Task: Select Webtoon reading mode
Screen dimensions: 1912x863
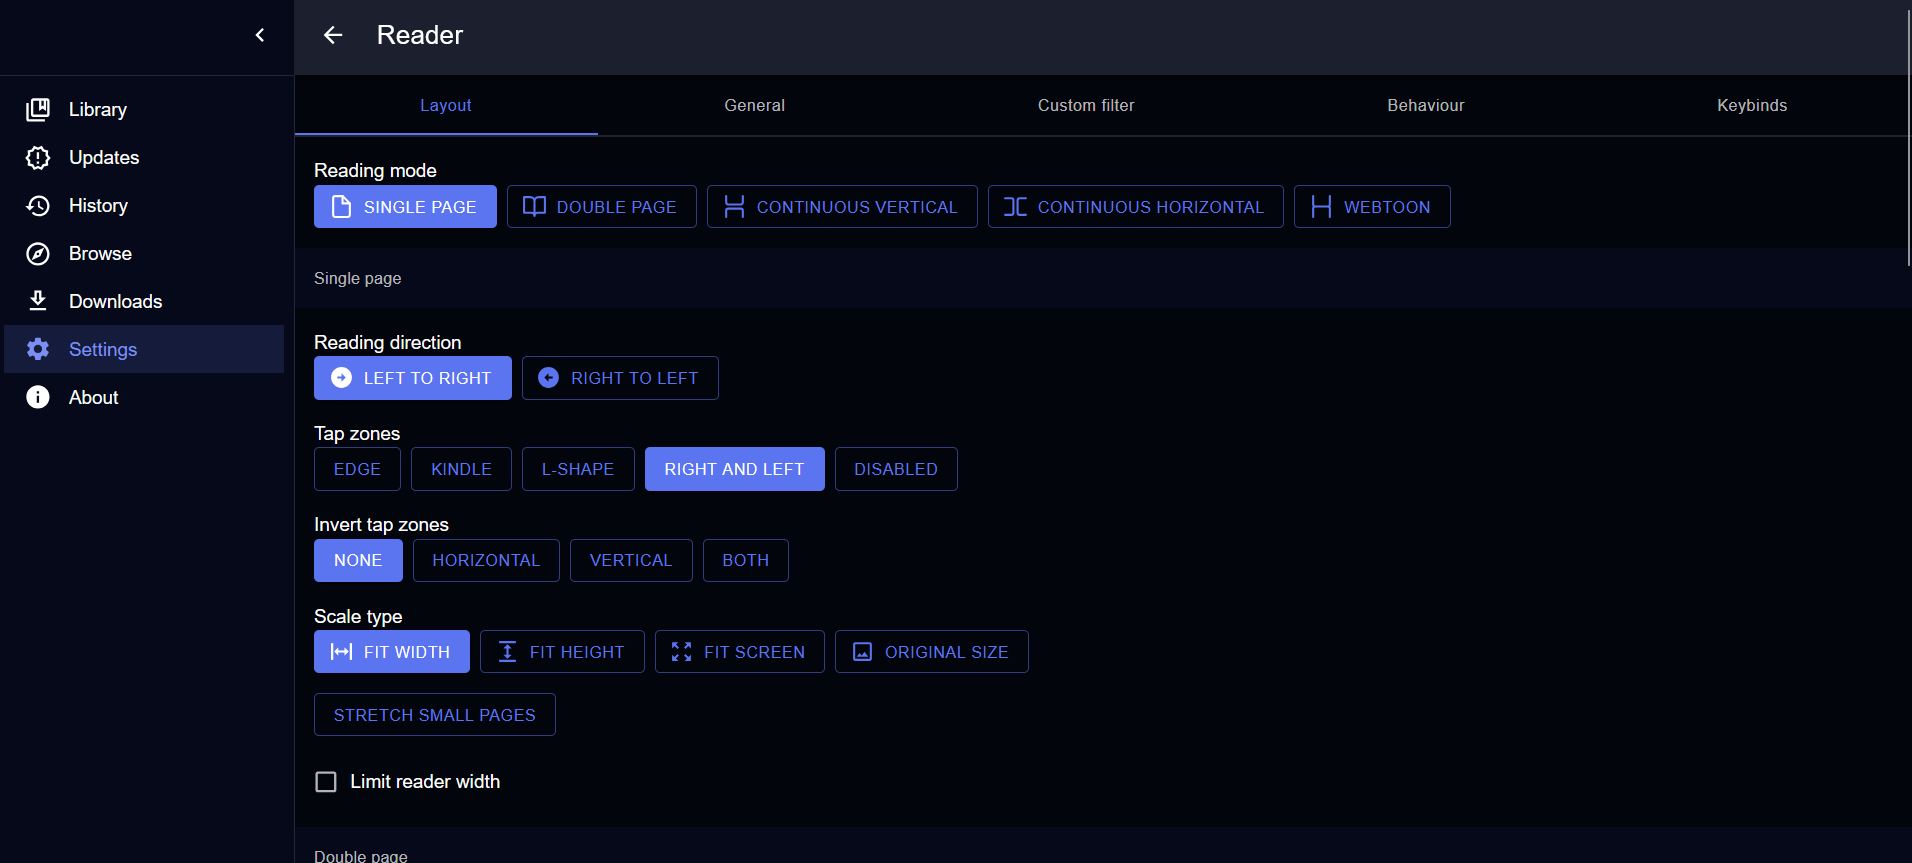Action: point(1372,207)
